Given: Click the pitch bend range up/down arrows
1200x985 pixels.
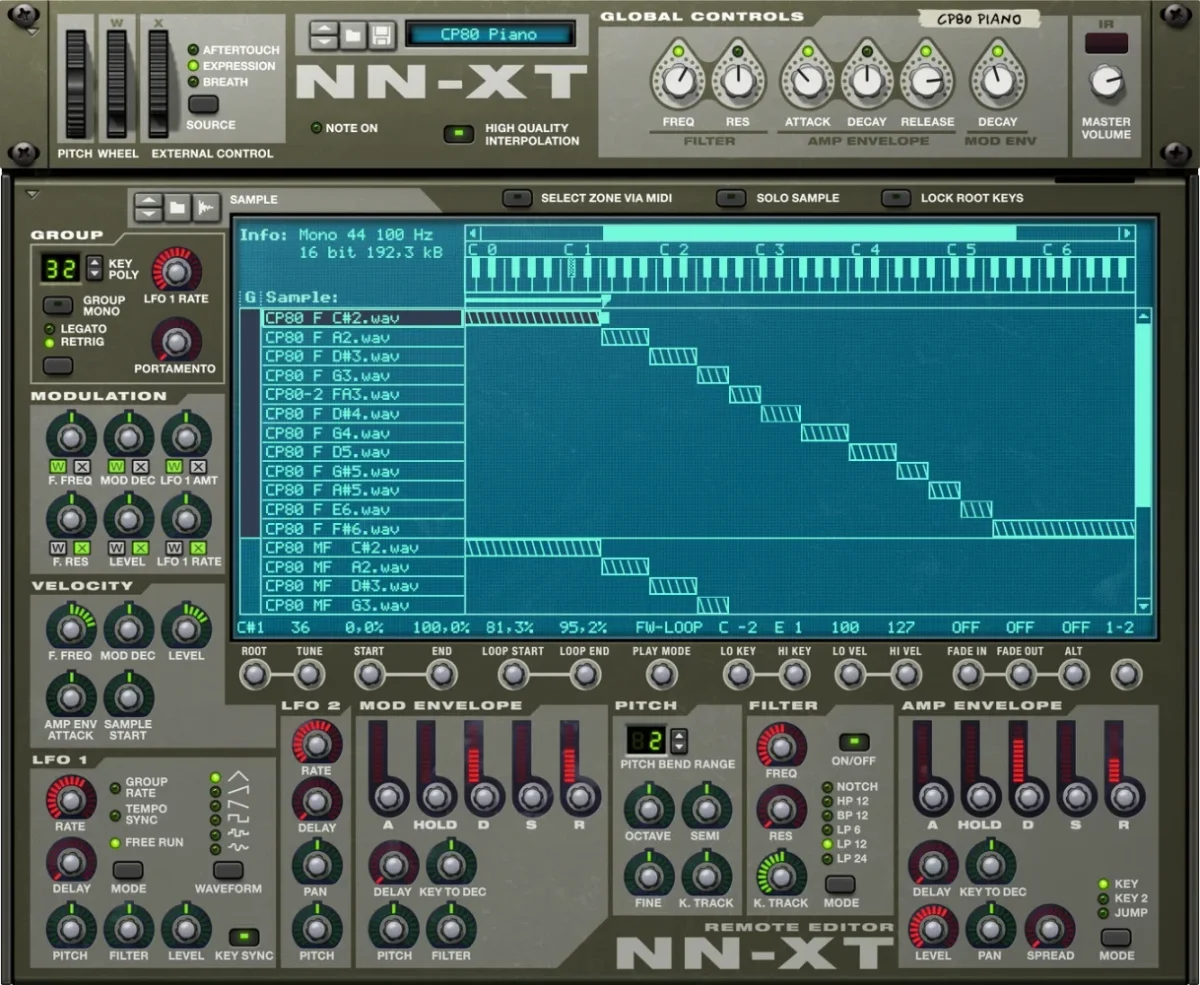Looking at the screenshot, I should point(679,741).
